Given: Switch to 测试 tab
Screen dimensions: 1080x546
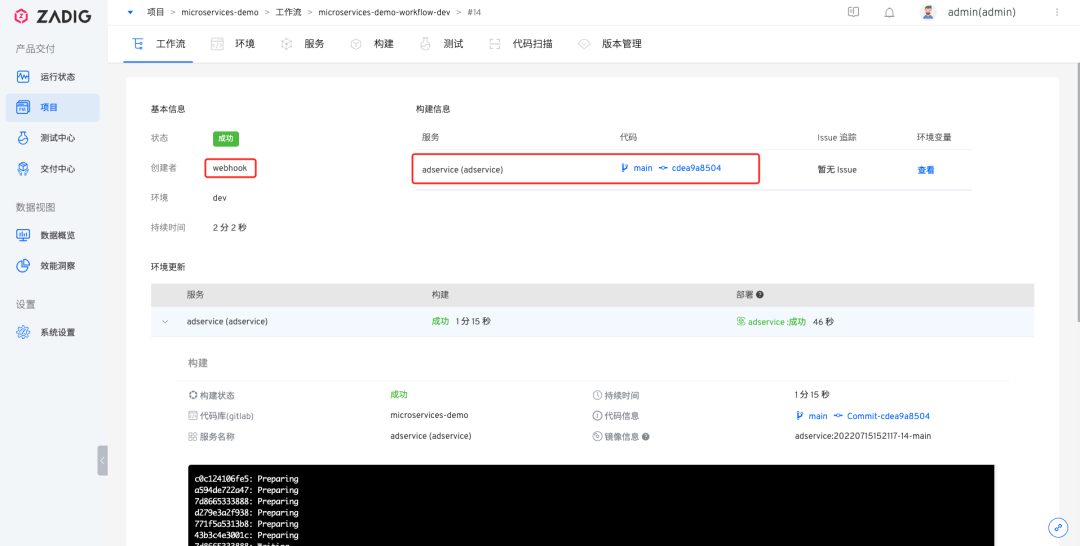Looking at the screenshot, I should (442, 44).
